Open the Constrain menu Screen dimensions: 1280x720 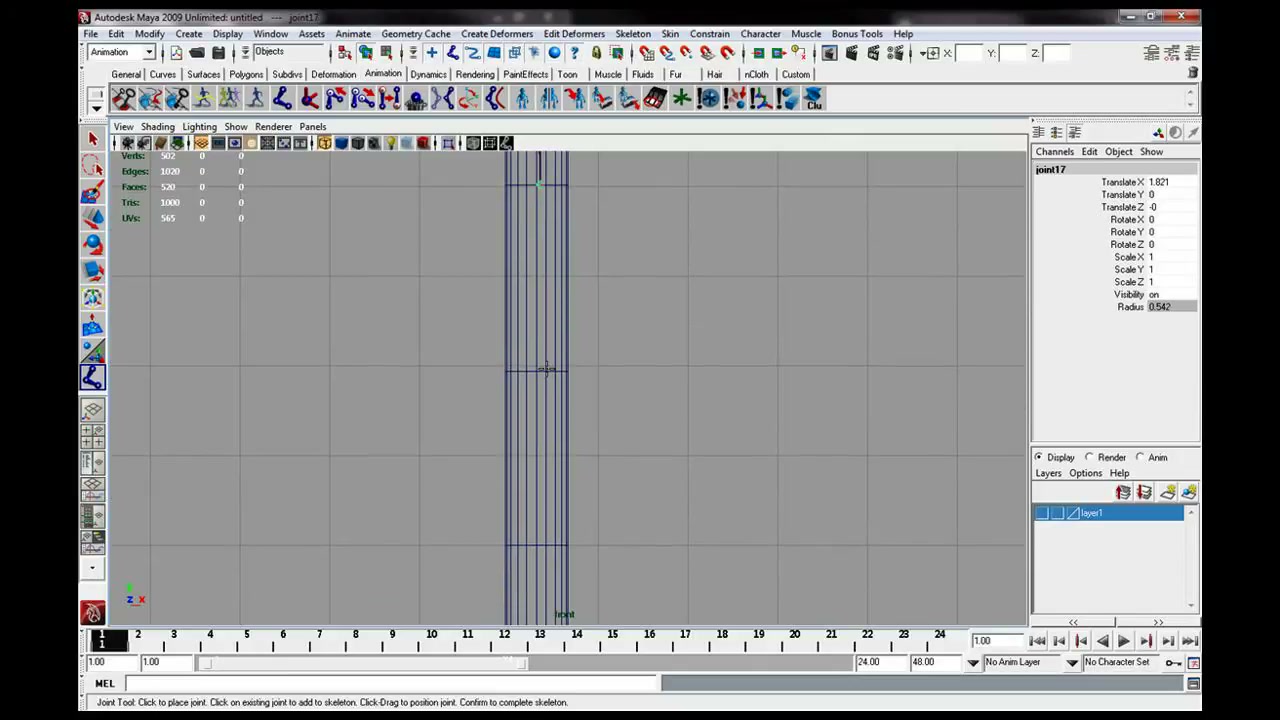point(710,34)
